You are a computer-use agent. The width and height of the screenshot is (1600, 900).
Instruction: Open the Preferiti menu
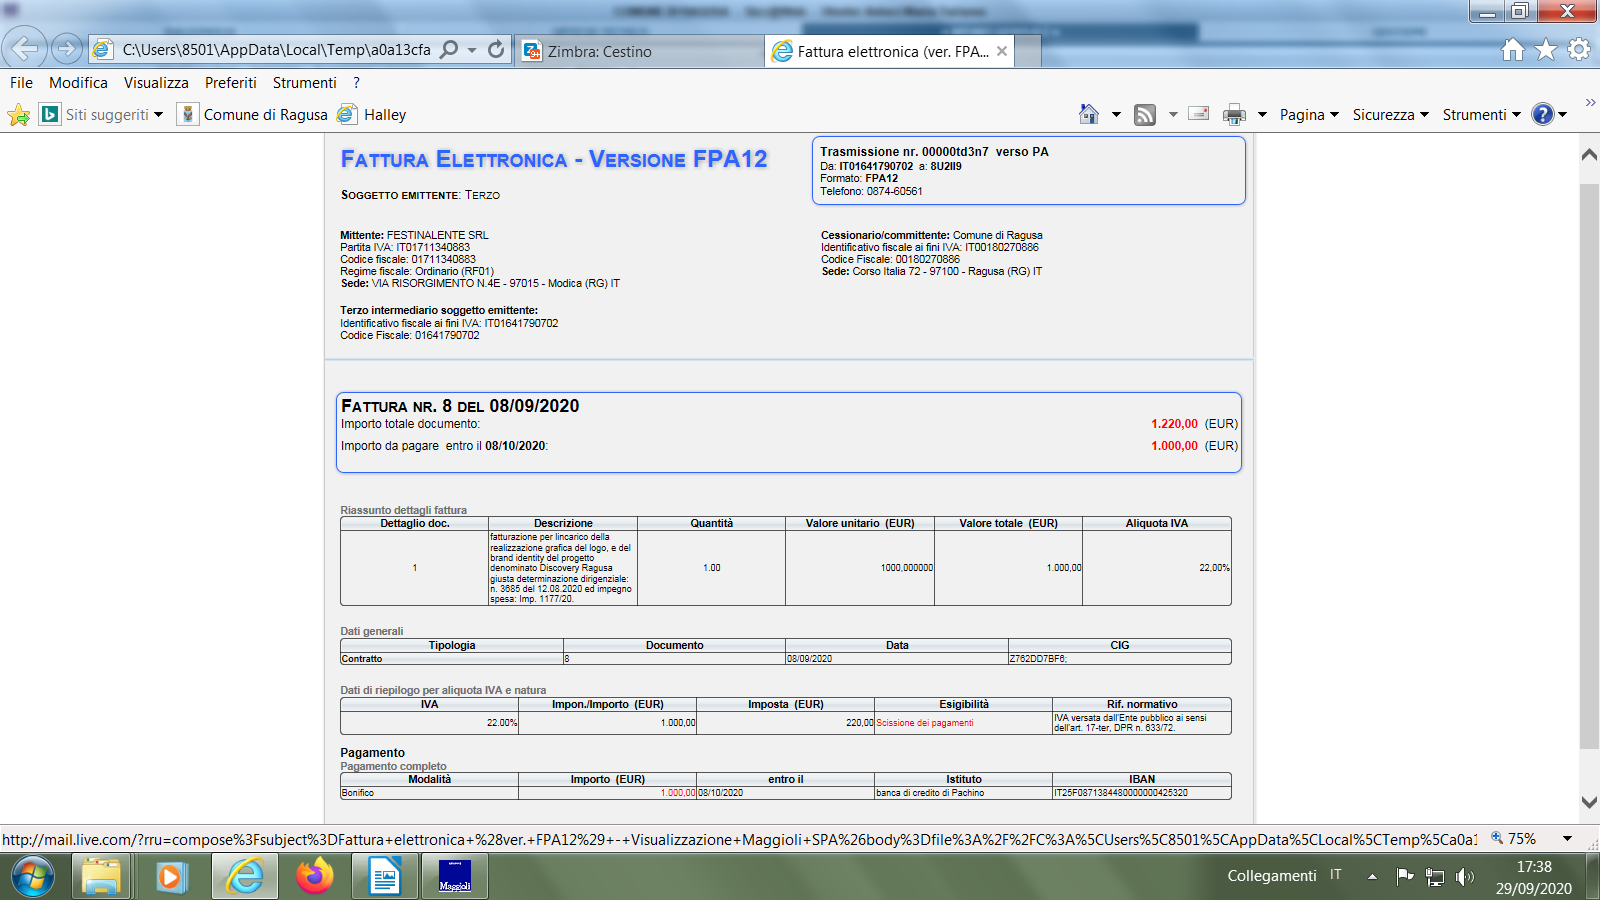[230, 83]
